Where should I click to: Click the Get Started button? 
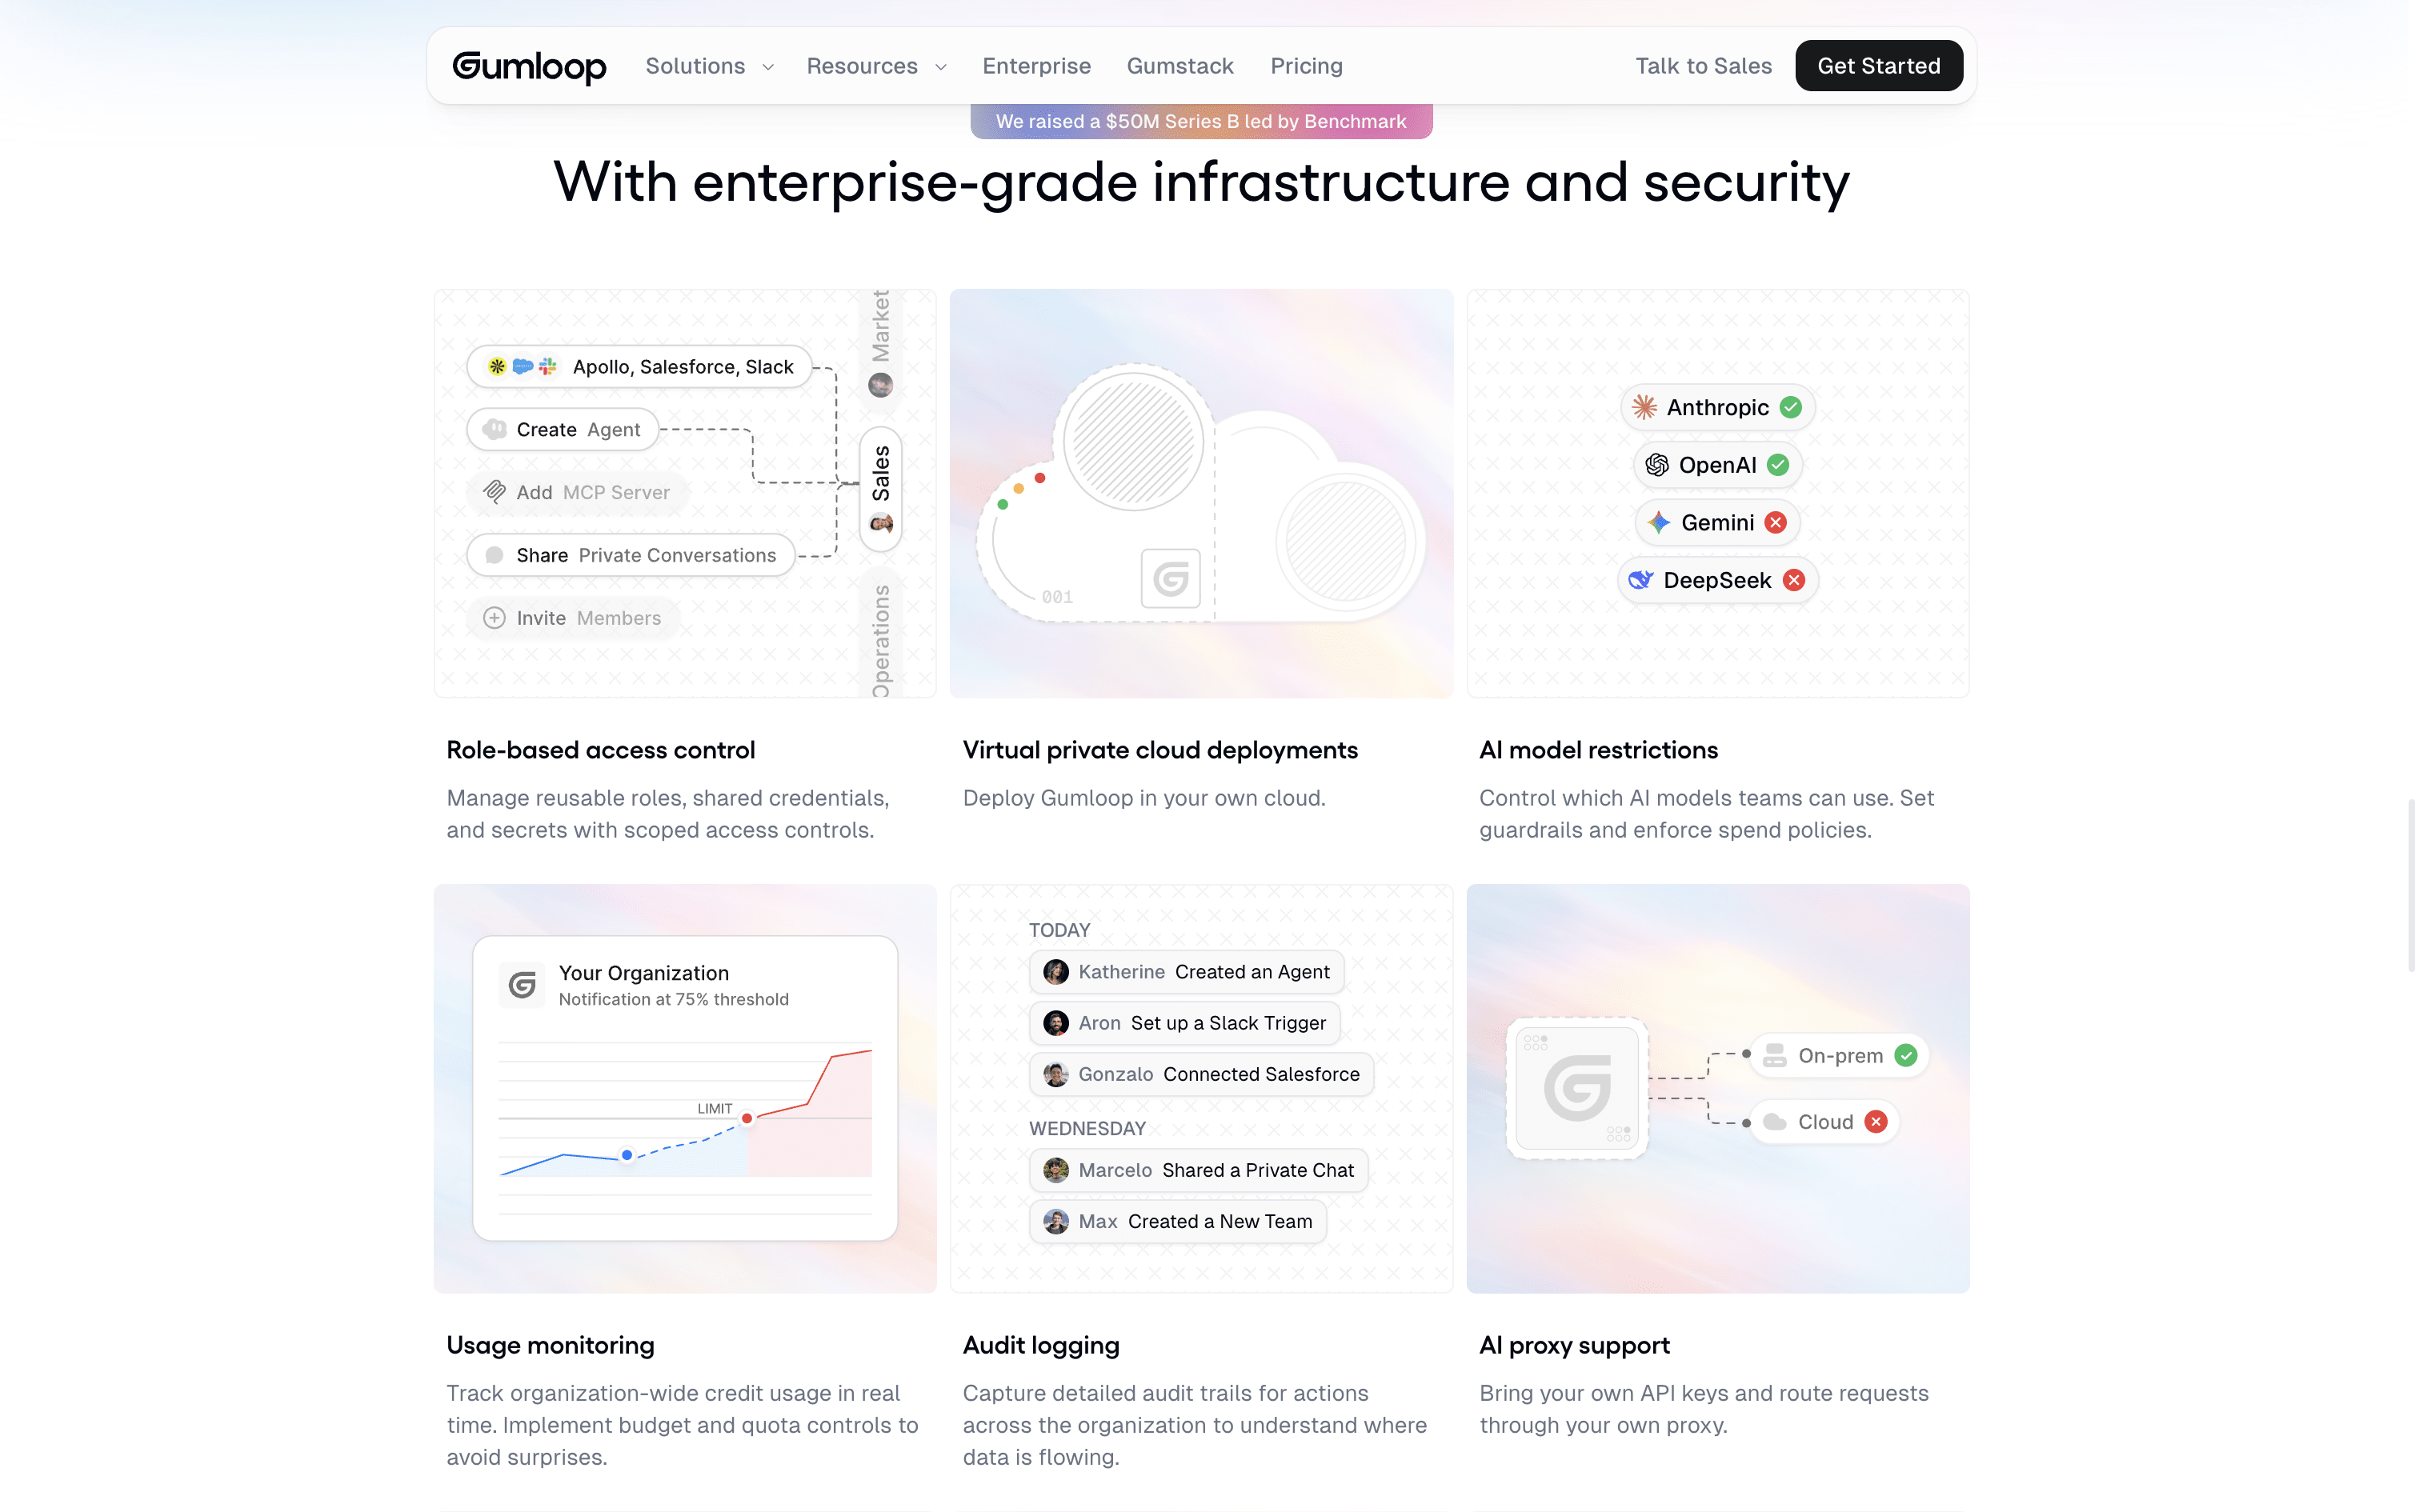point(1879,66)
